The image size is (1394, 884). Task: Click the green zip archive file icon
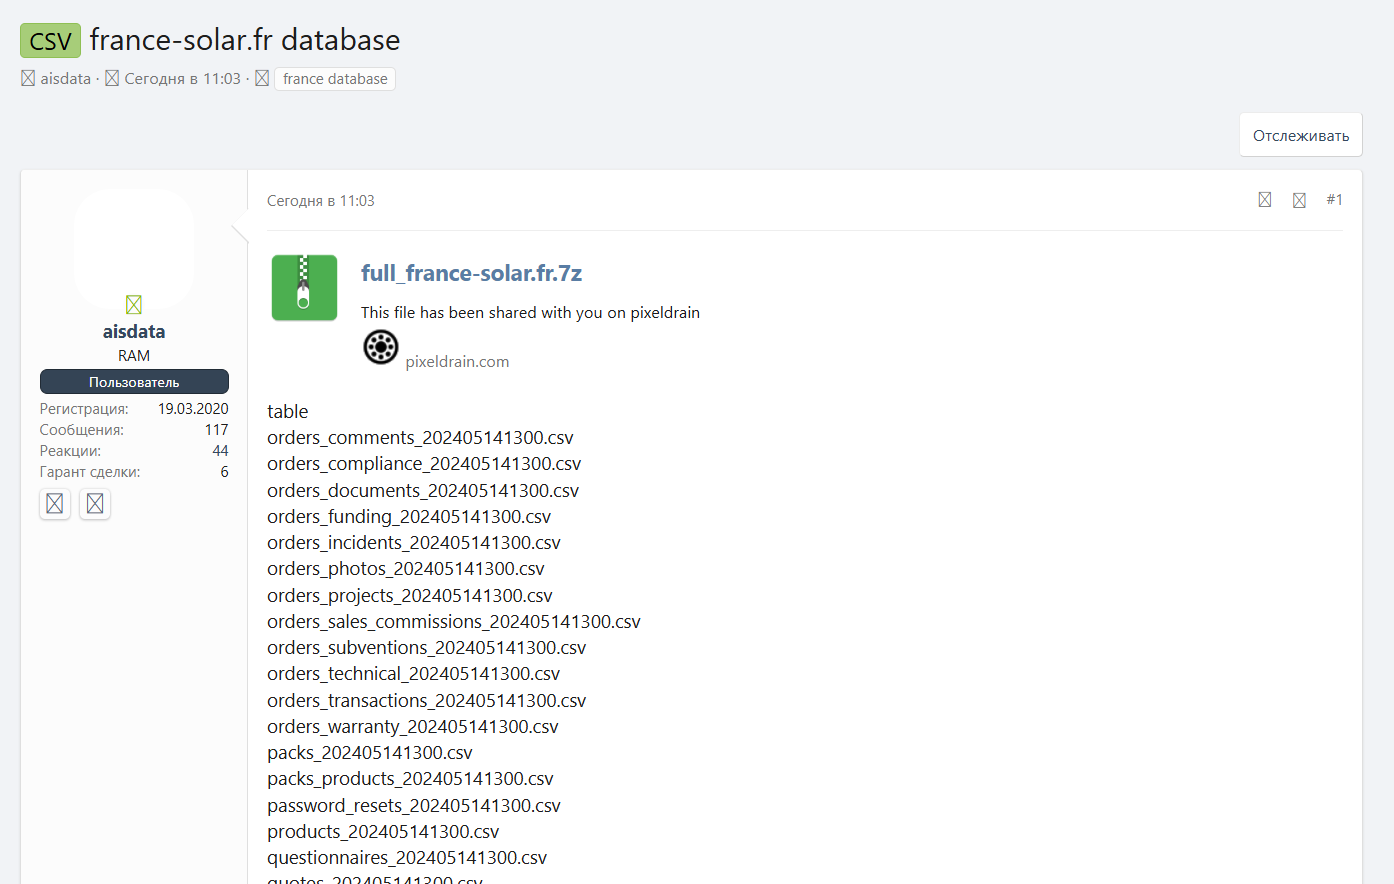(x=304, y=288)
